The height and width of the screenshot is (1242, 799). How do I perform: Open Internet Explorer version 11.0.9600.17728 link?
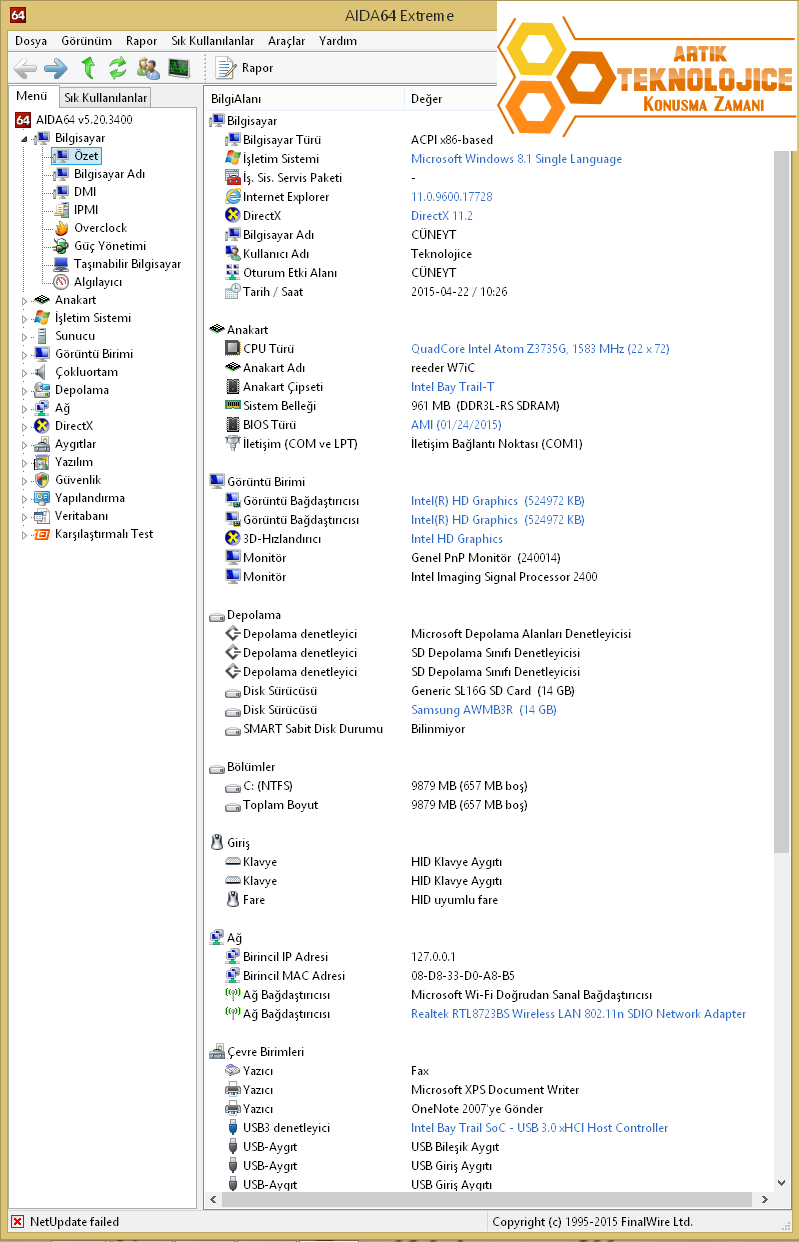pyautogui.click(x=452, y=197)
